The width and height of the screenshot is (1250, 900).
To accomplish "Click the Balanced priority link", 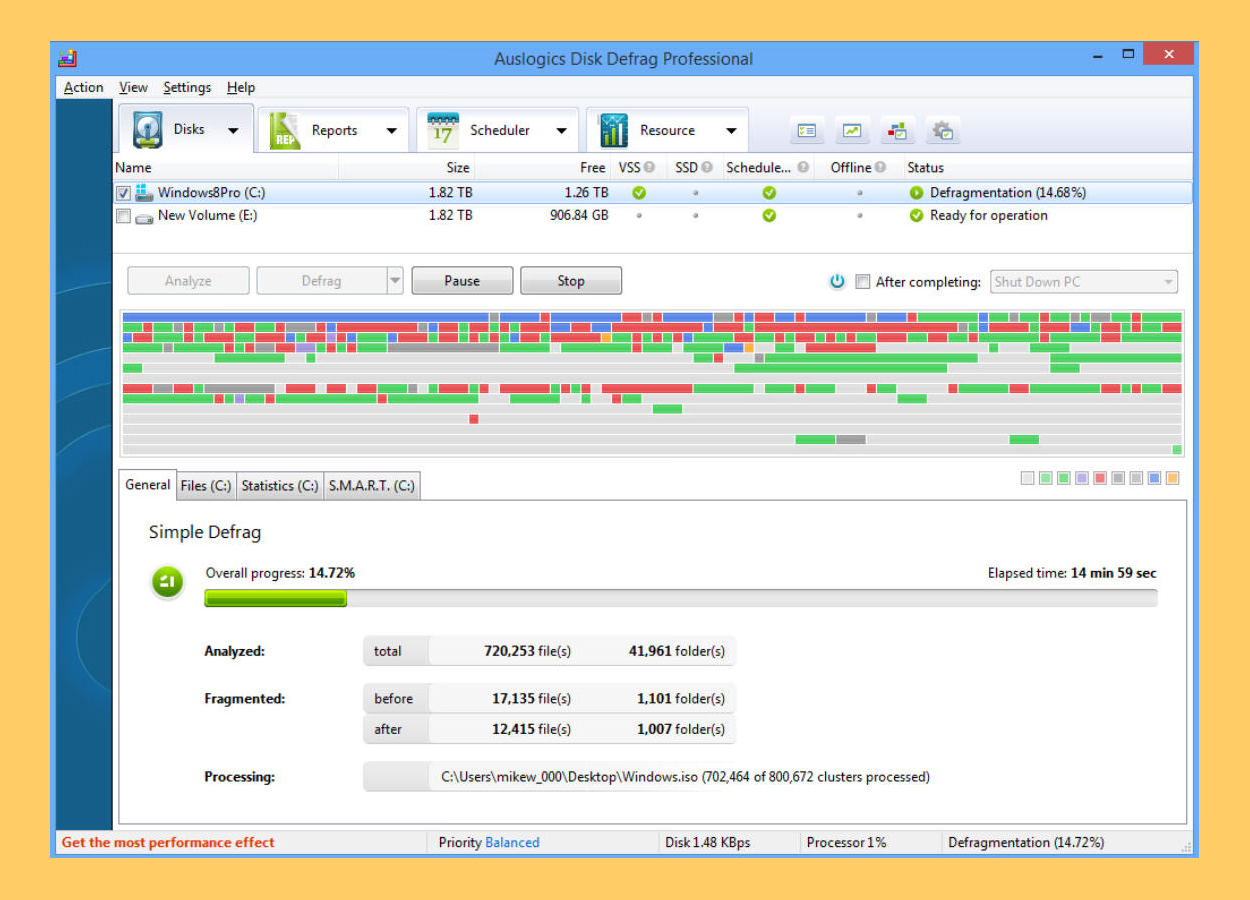I will coord(512,843).
